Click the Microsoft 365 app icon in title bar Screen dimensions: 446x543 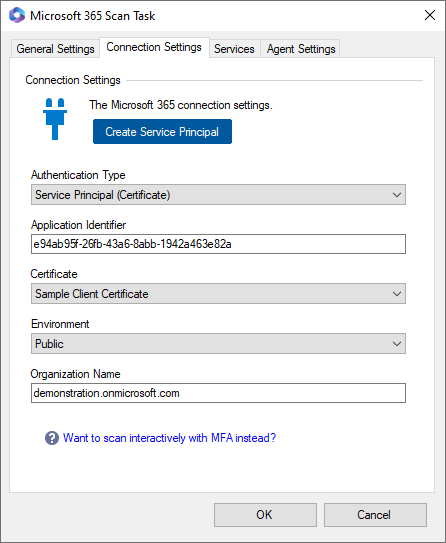pyautogui.click(x=17, y=15)
